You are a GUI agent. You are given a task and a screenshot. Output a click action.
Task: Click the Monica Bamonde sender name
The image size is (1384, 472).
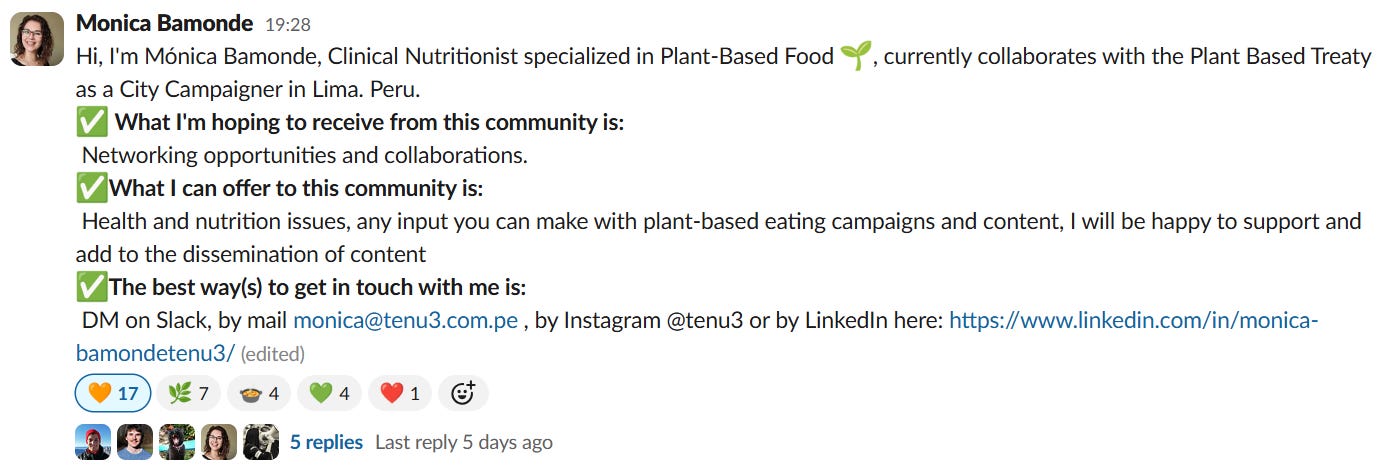(166, 23)
